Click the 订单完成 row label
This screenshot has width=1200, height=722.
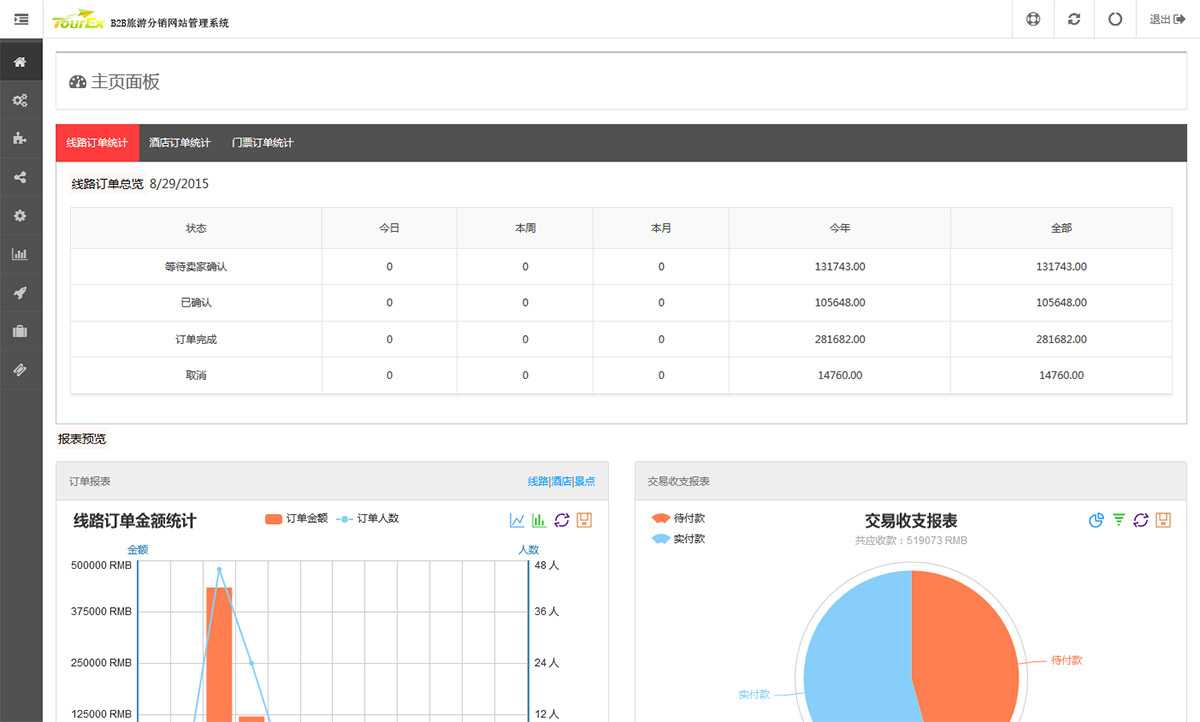pos(196,339)
